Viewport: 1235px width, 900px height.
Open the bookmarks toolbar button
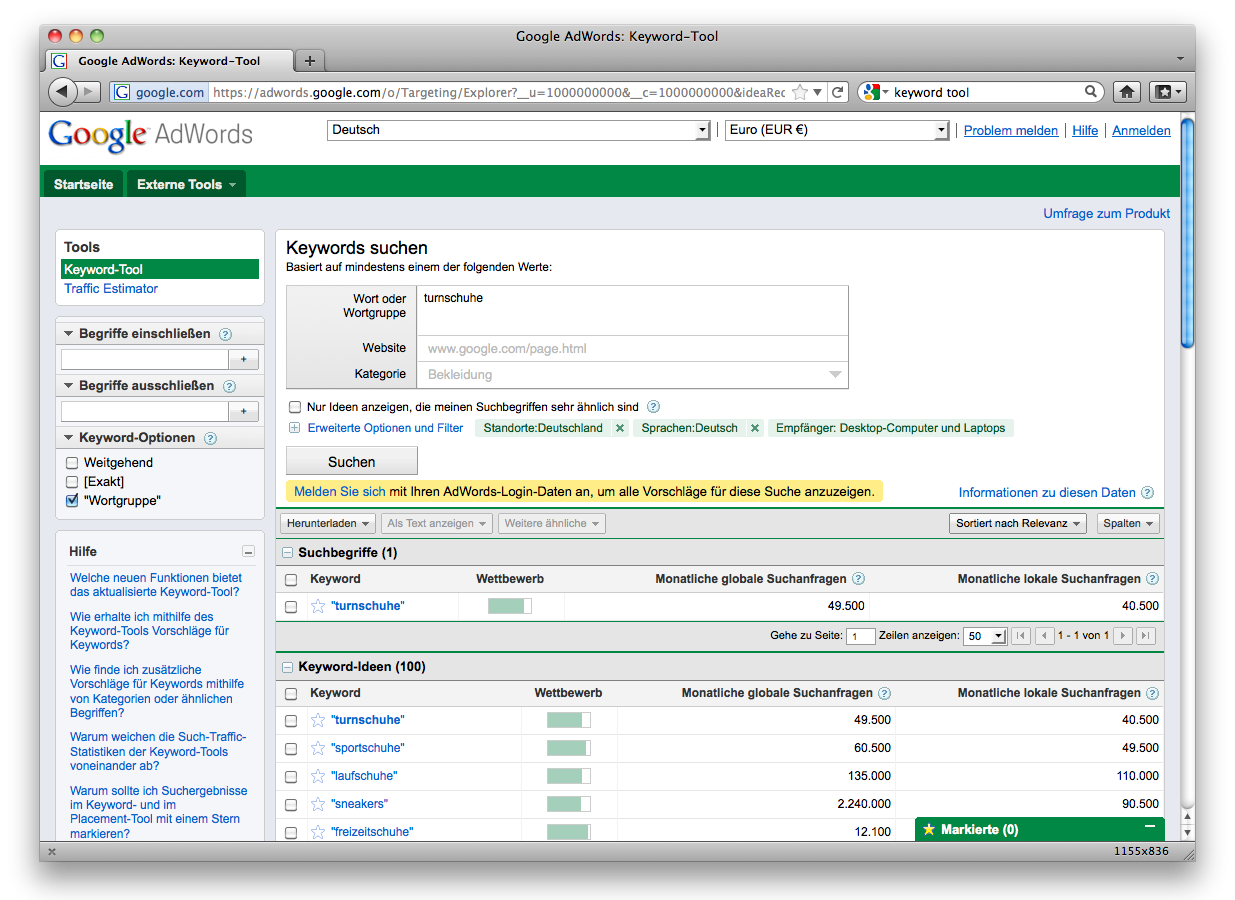(1167, 92)
